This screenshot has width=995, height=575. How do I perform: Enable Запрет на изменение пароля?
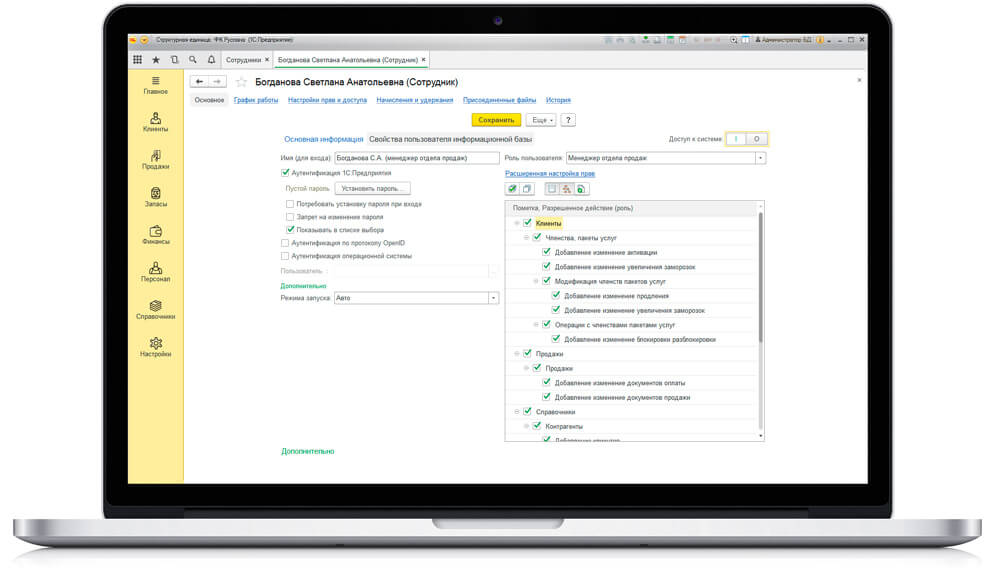tap(290, 217)
